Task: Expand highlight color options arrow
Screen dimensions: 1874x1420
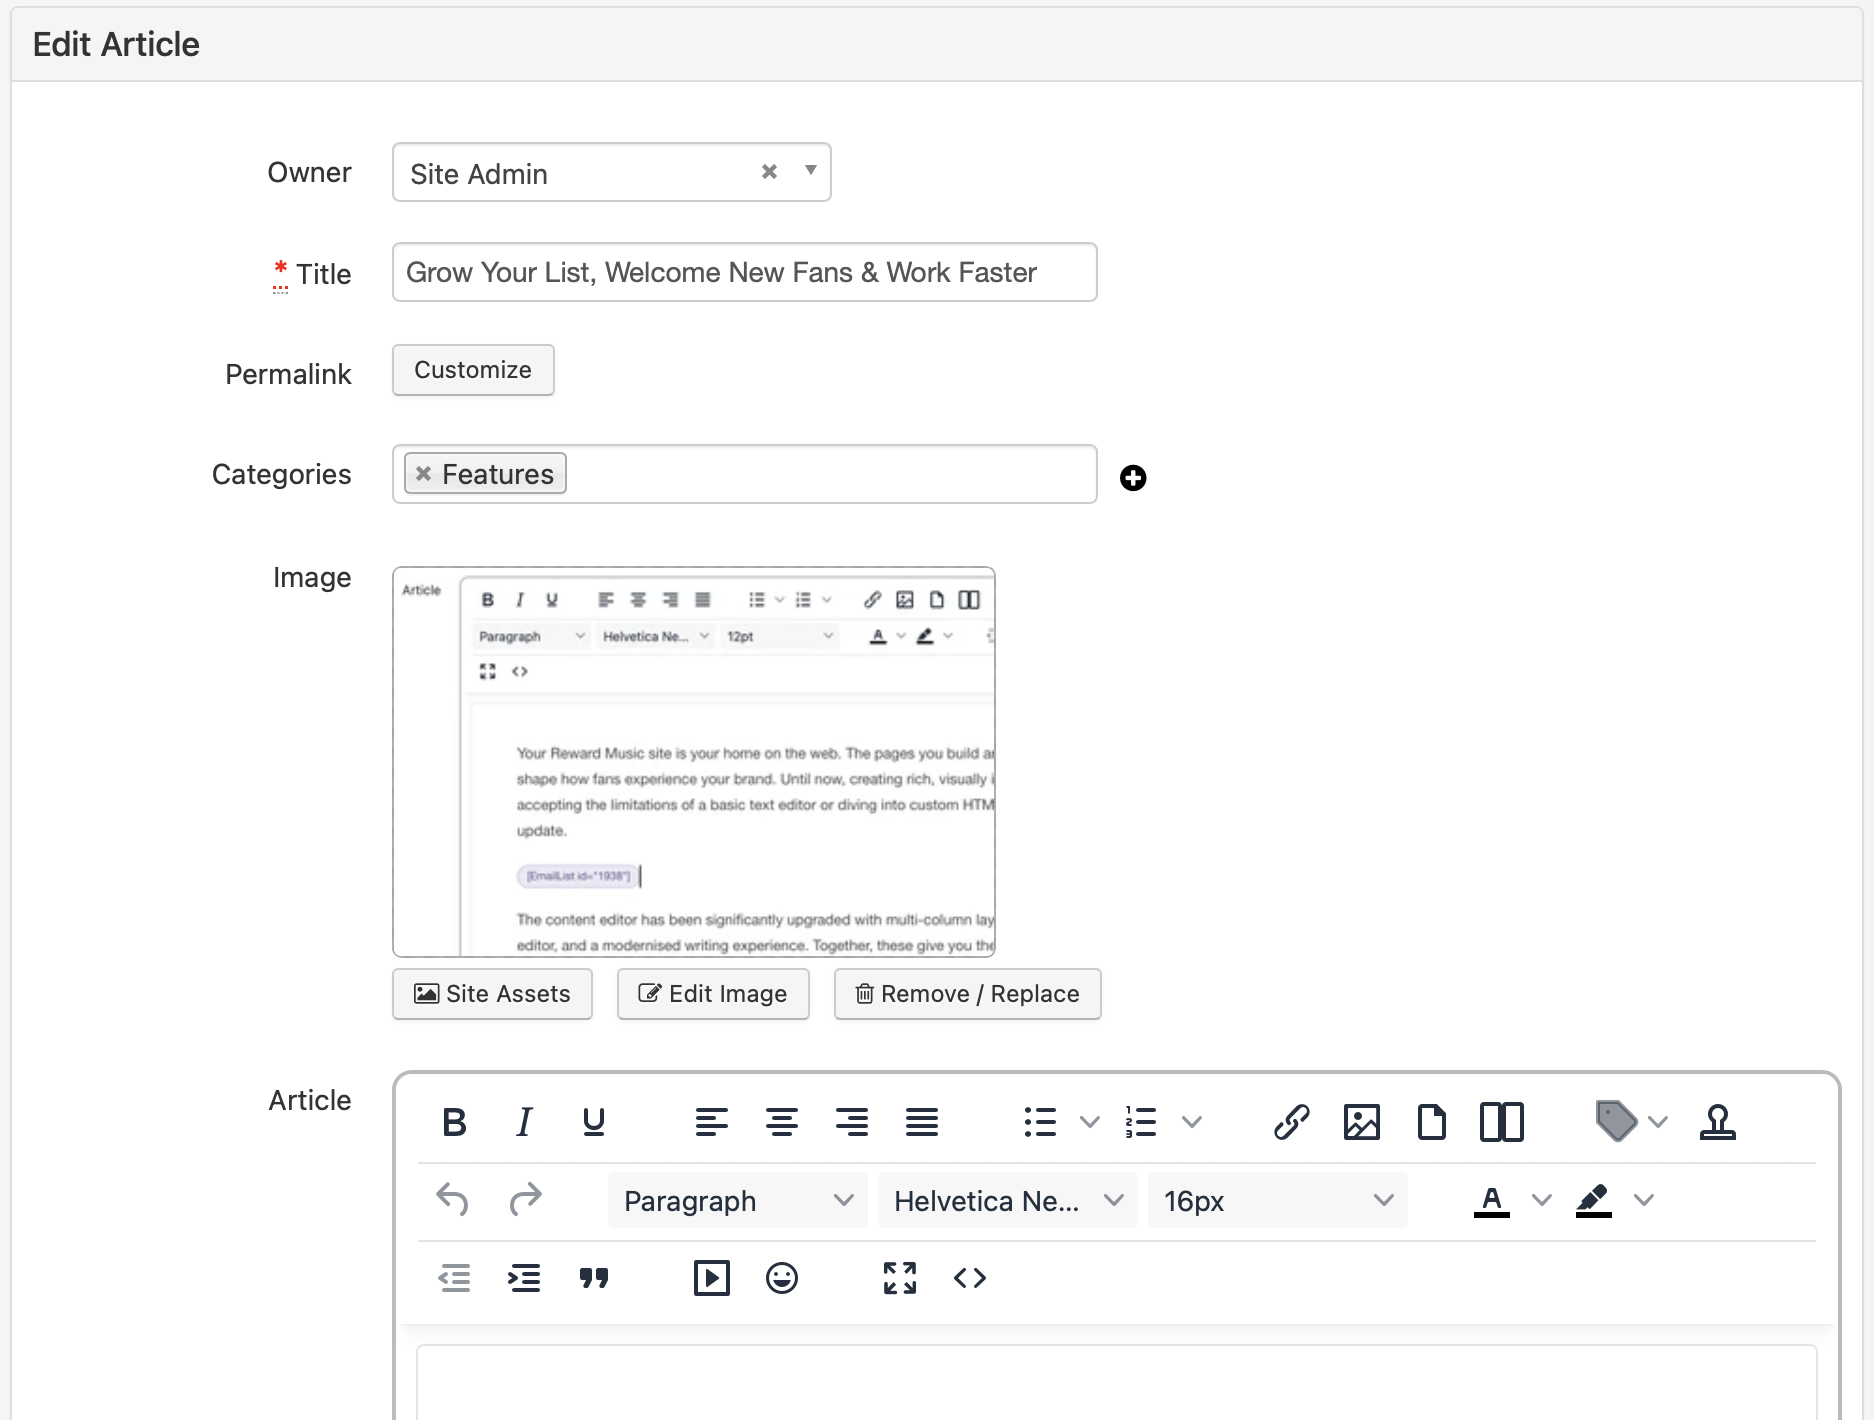Action: pos(1644,1200)
